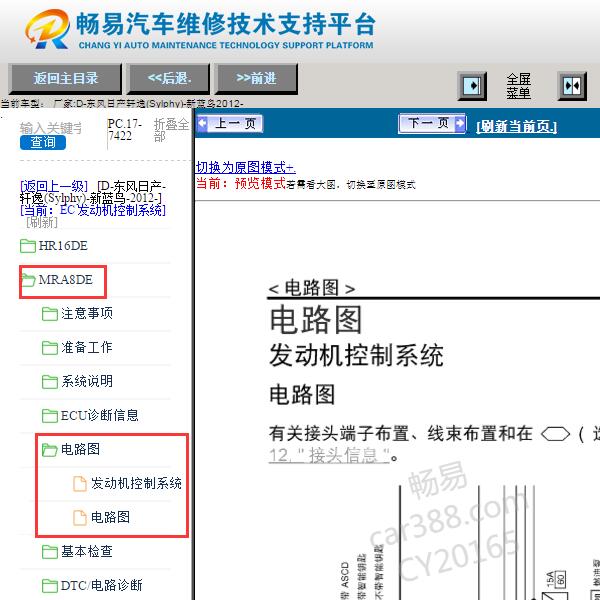This screenshot has height=600, width=600.
Task: Click 返回上一级 link
Action: pyautogui.click(x=54, y=186)
